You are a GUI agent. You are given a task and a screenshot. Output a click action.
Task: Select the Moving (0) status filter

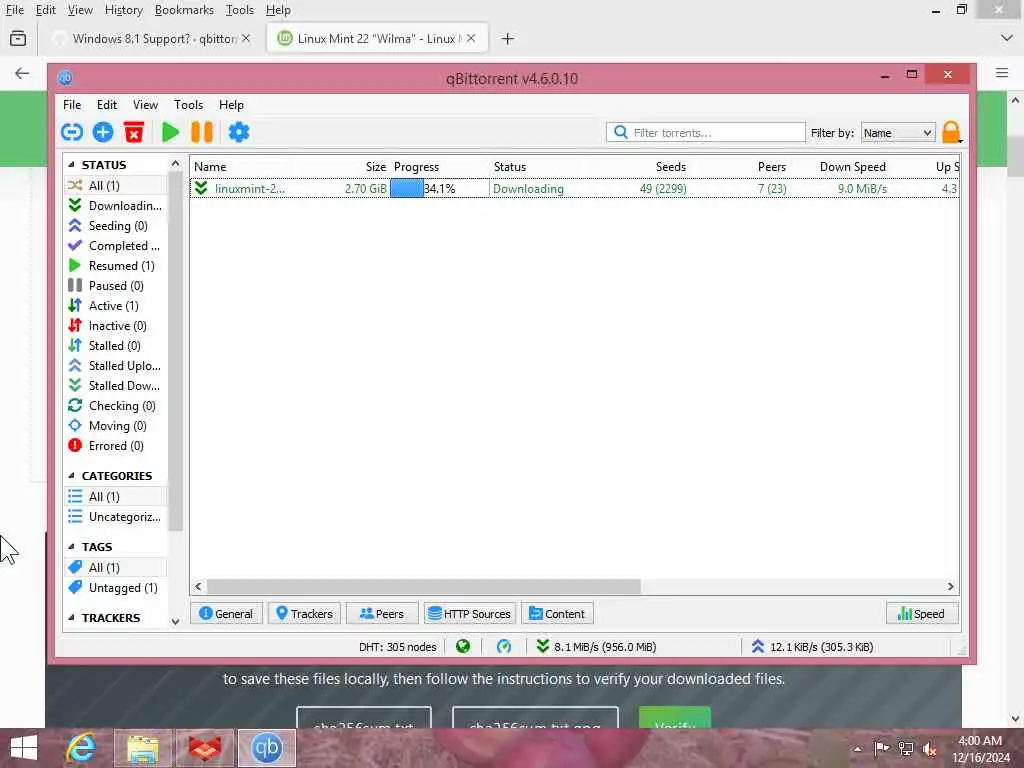pyautogui.click(x=116, y=426)
